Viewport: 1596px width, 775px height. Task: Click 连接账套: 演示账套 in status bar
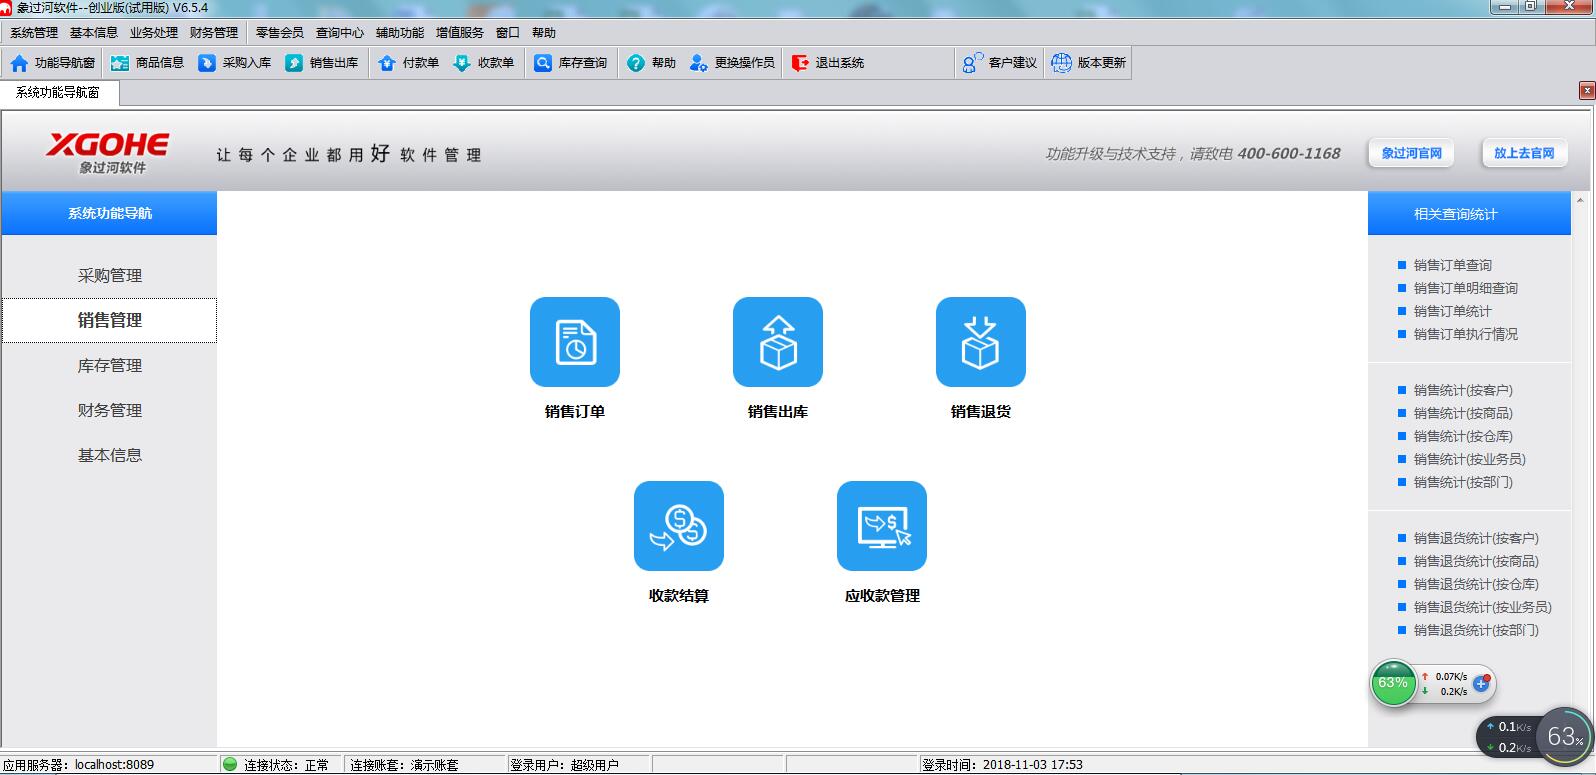pyautogui.click(x=404, y=765)
